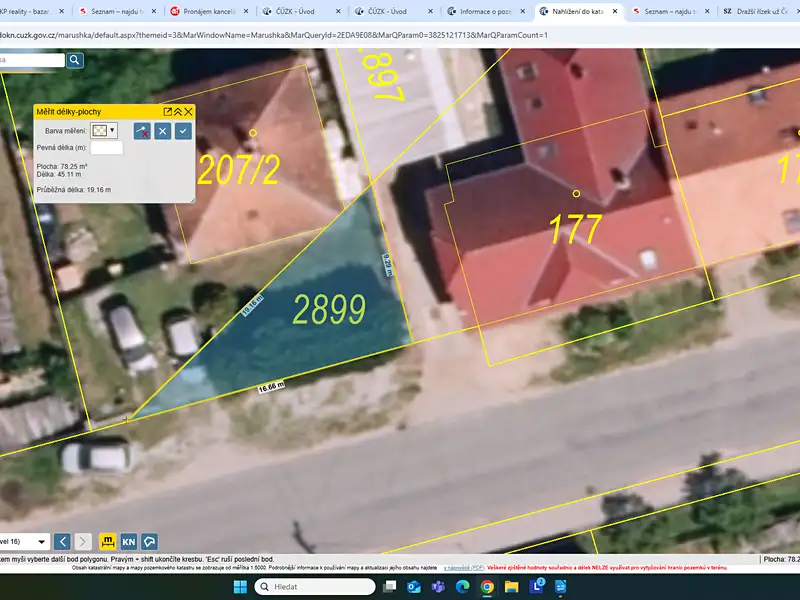Viewport: 800px width, 600px height.
Task: Detach the measuring panel into new window
Action: (x=167, y=112)
